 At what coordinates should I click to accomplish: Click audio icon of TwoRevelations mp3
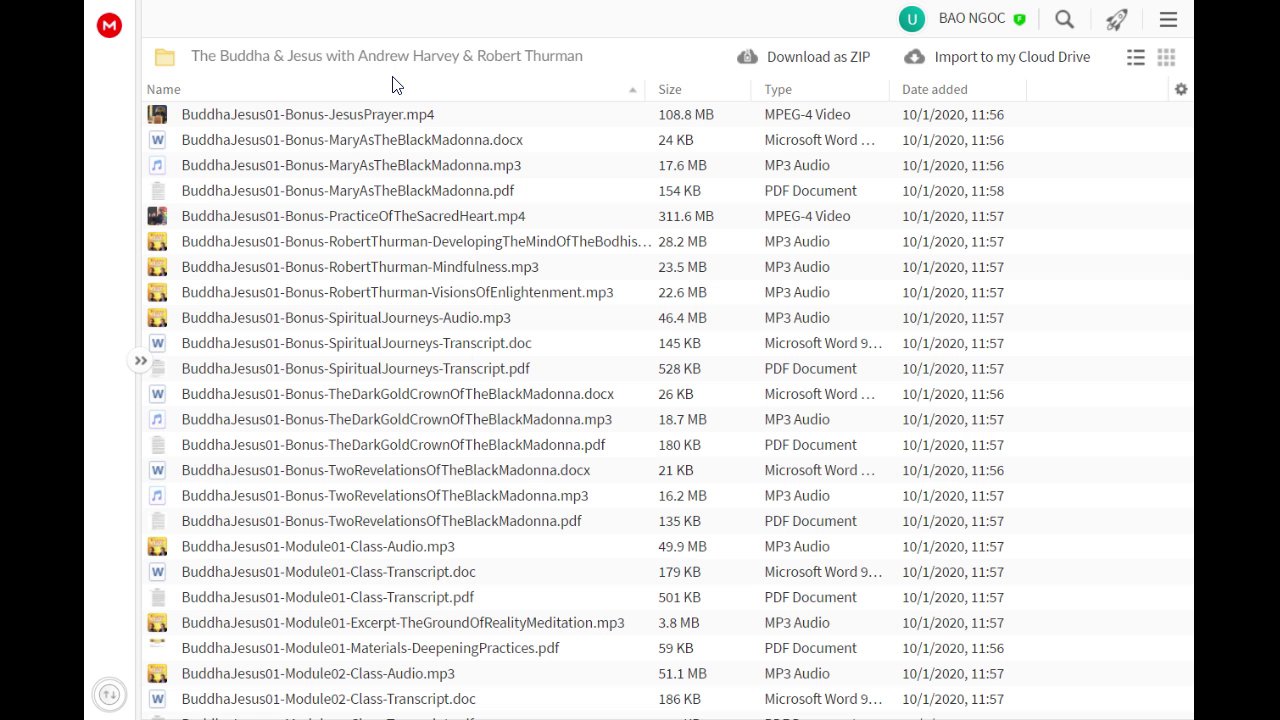click(157, 495)
